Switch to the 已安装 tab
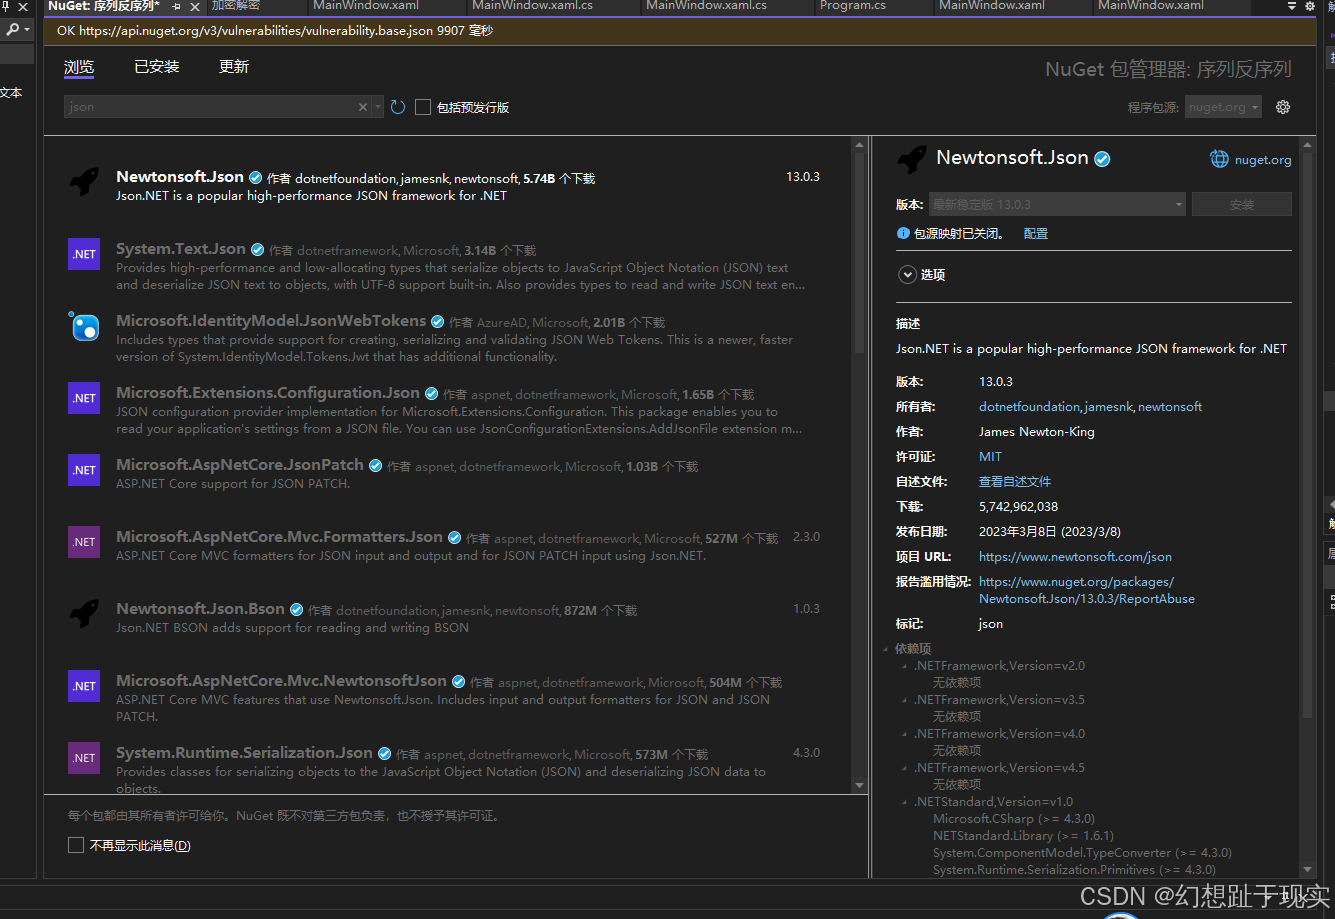This screenshot has height=919, width=1335. (x=157, y=67)
